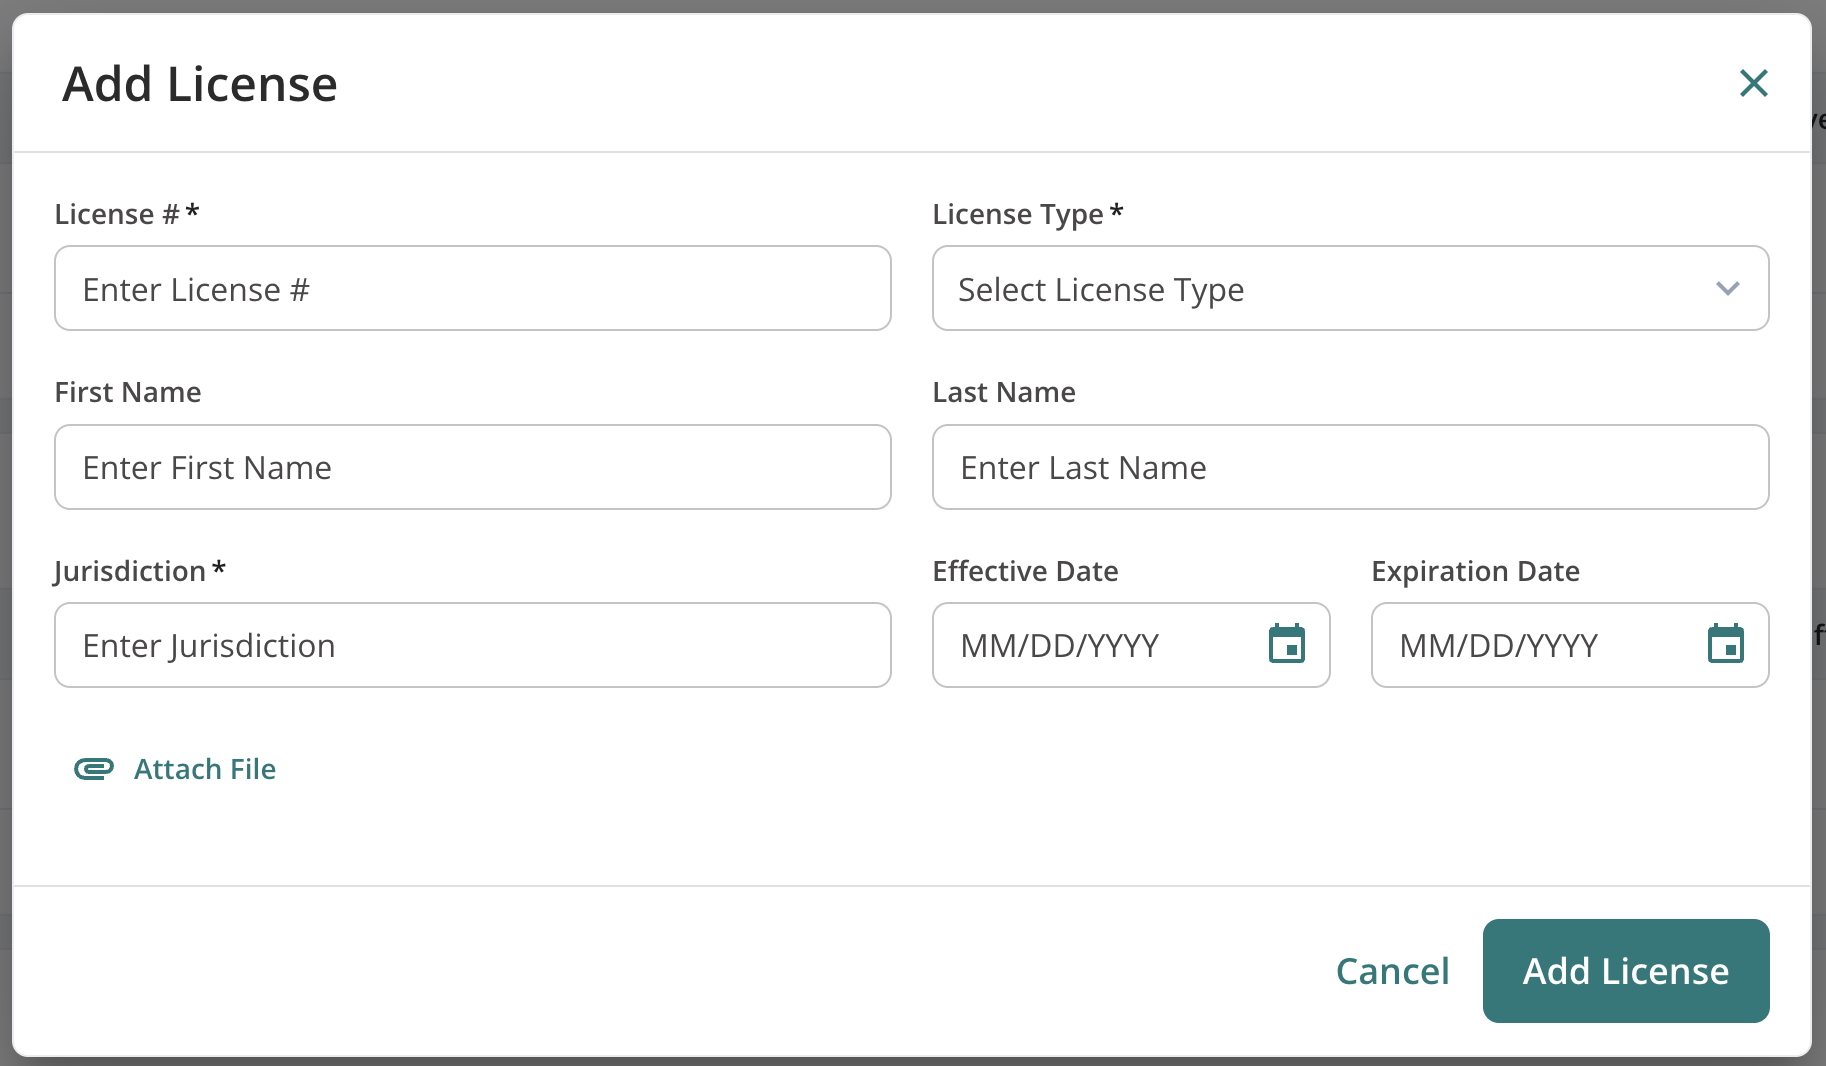Expand the License Type chevron
Viewport: 1826px width, 1066px height.
(x=1728, y=289)
